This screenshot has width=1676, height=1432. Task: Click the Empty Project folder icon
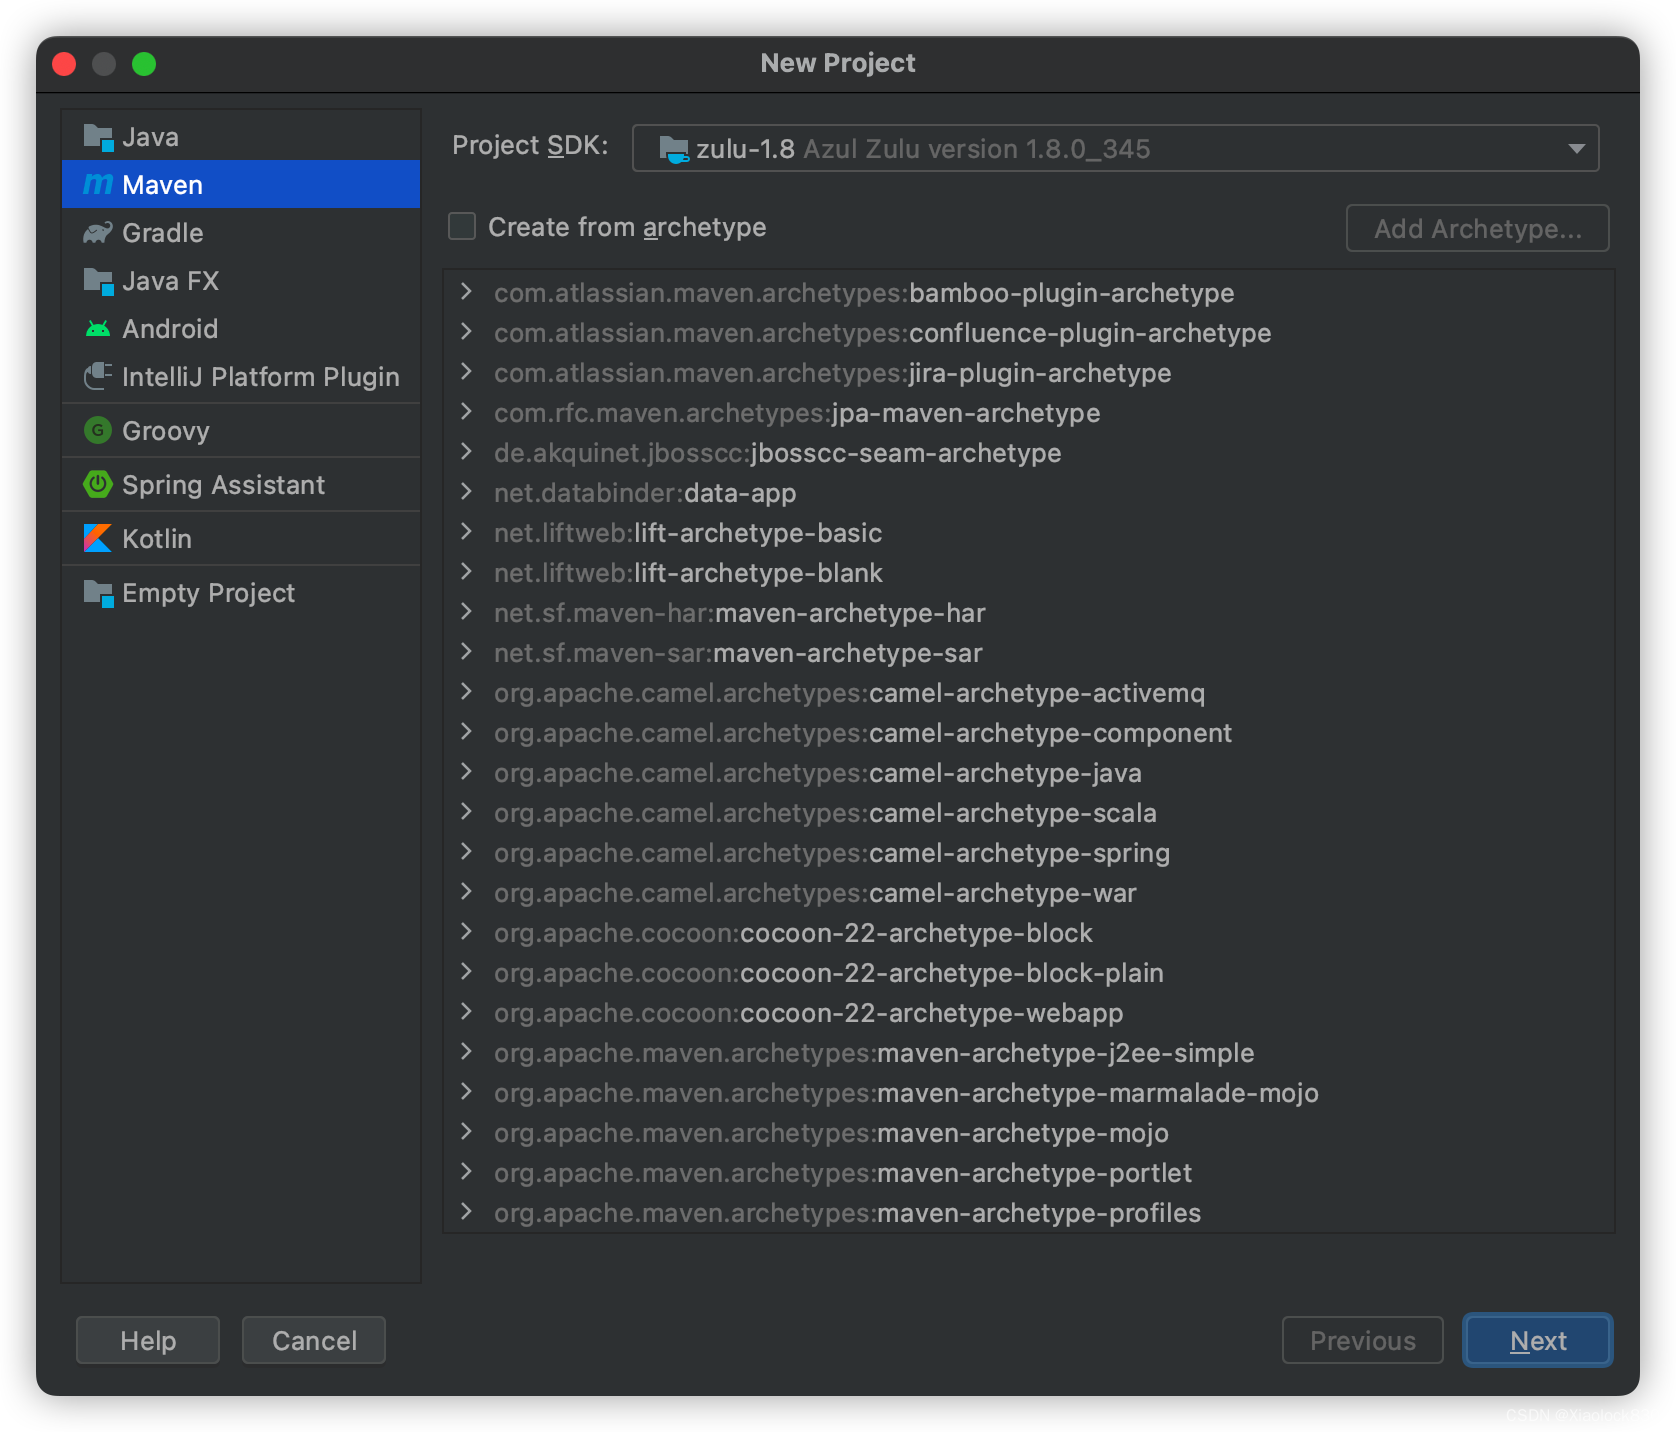[98, 593]
